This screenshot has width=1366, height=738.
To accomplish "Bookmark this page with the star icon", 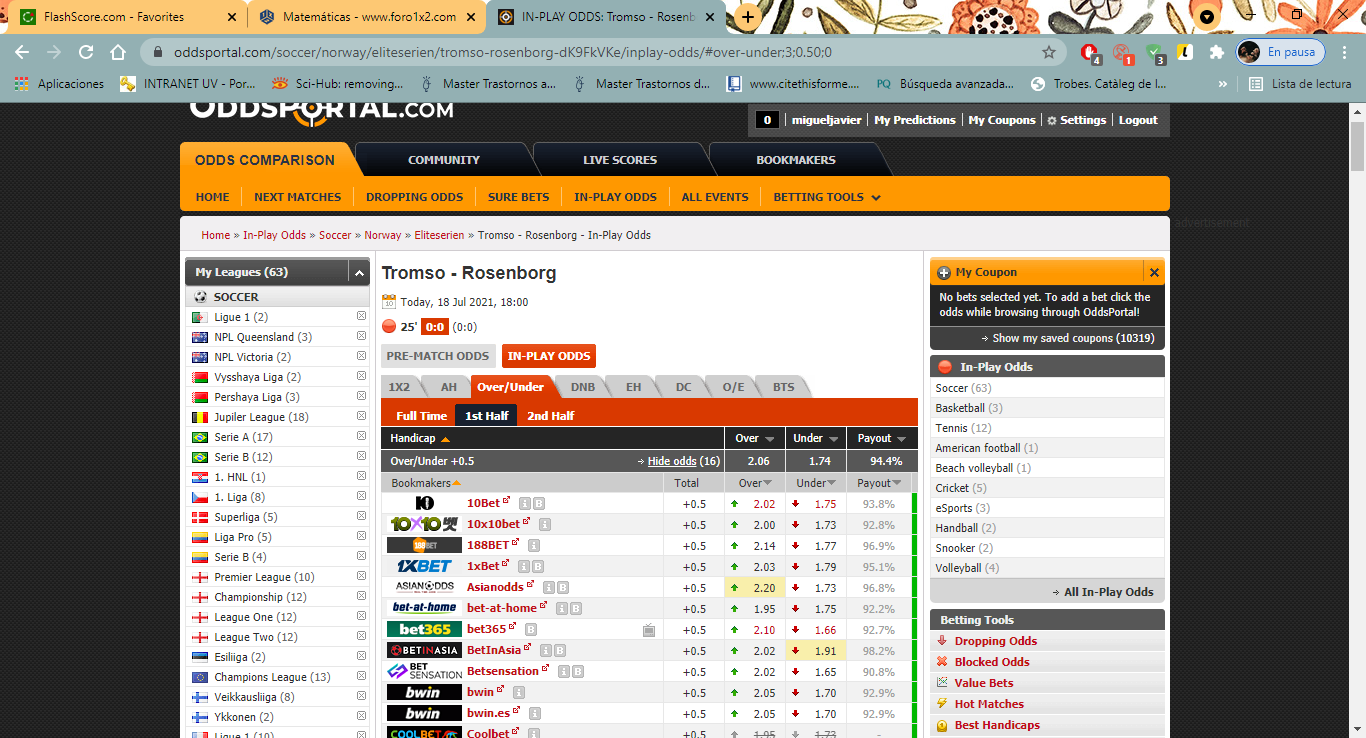I will click(x=1049, y=52).
